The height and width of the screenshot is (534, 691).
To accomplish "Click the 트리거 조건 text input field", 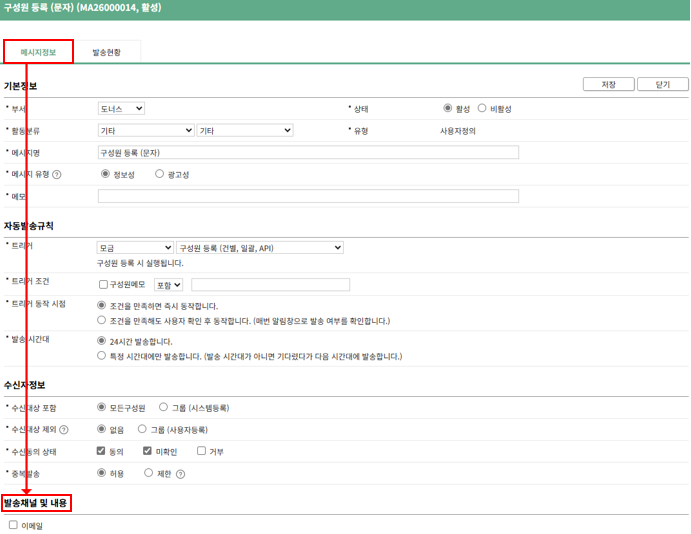I will 271,285.
